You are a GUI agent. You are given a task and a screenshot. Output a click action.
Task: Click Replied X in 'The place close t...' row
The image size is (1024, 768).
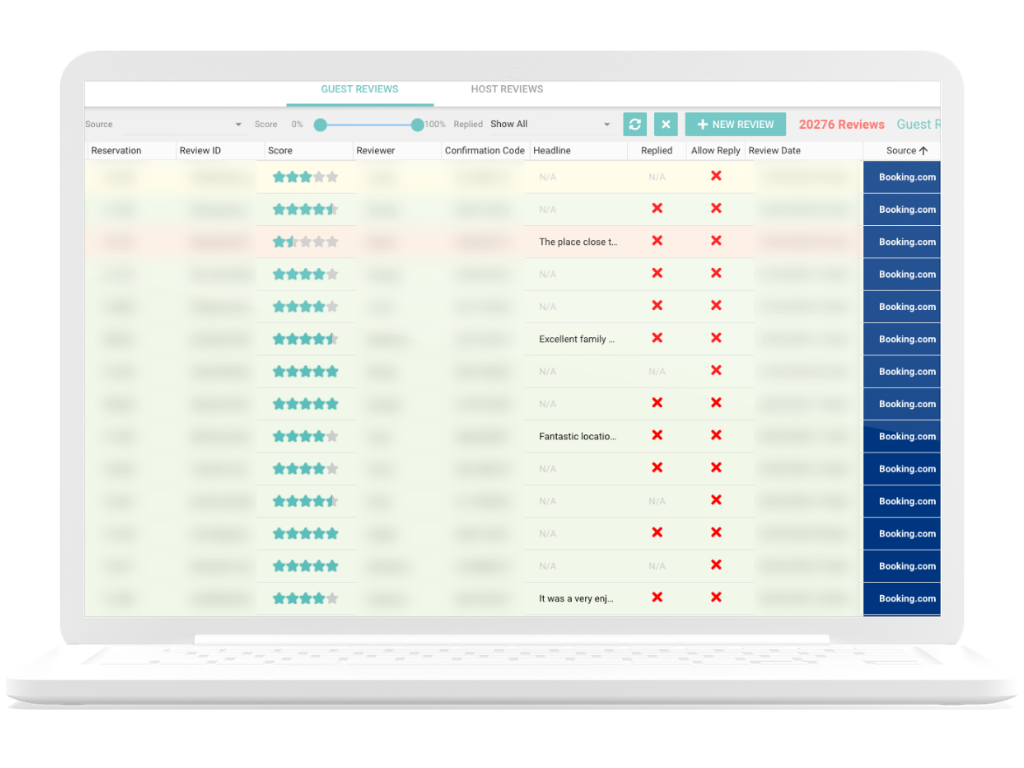coord(657,241)
